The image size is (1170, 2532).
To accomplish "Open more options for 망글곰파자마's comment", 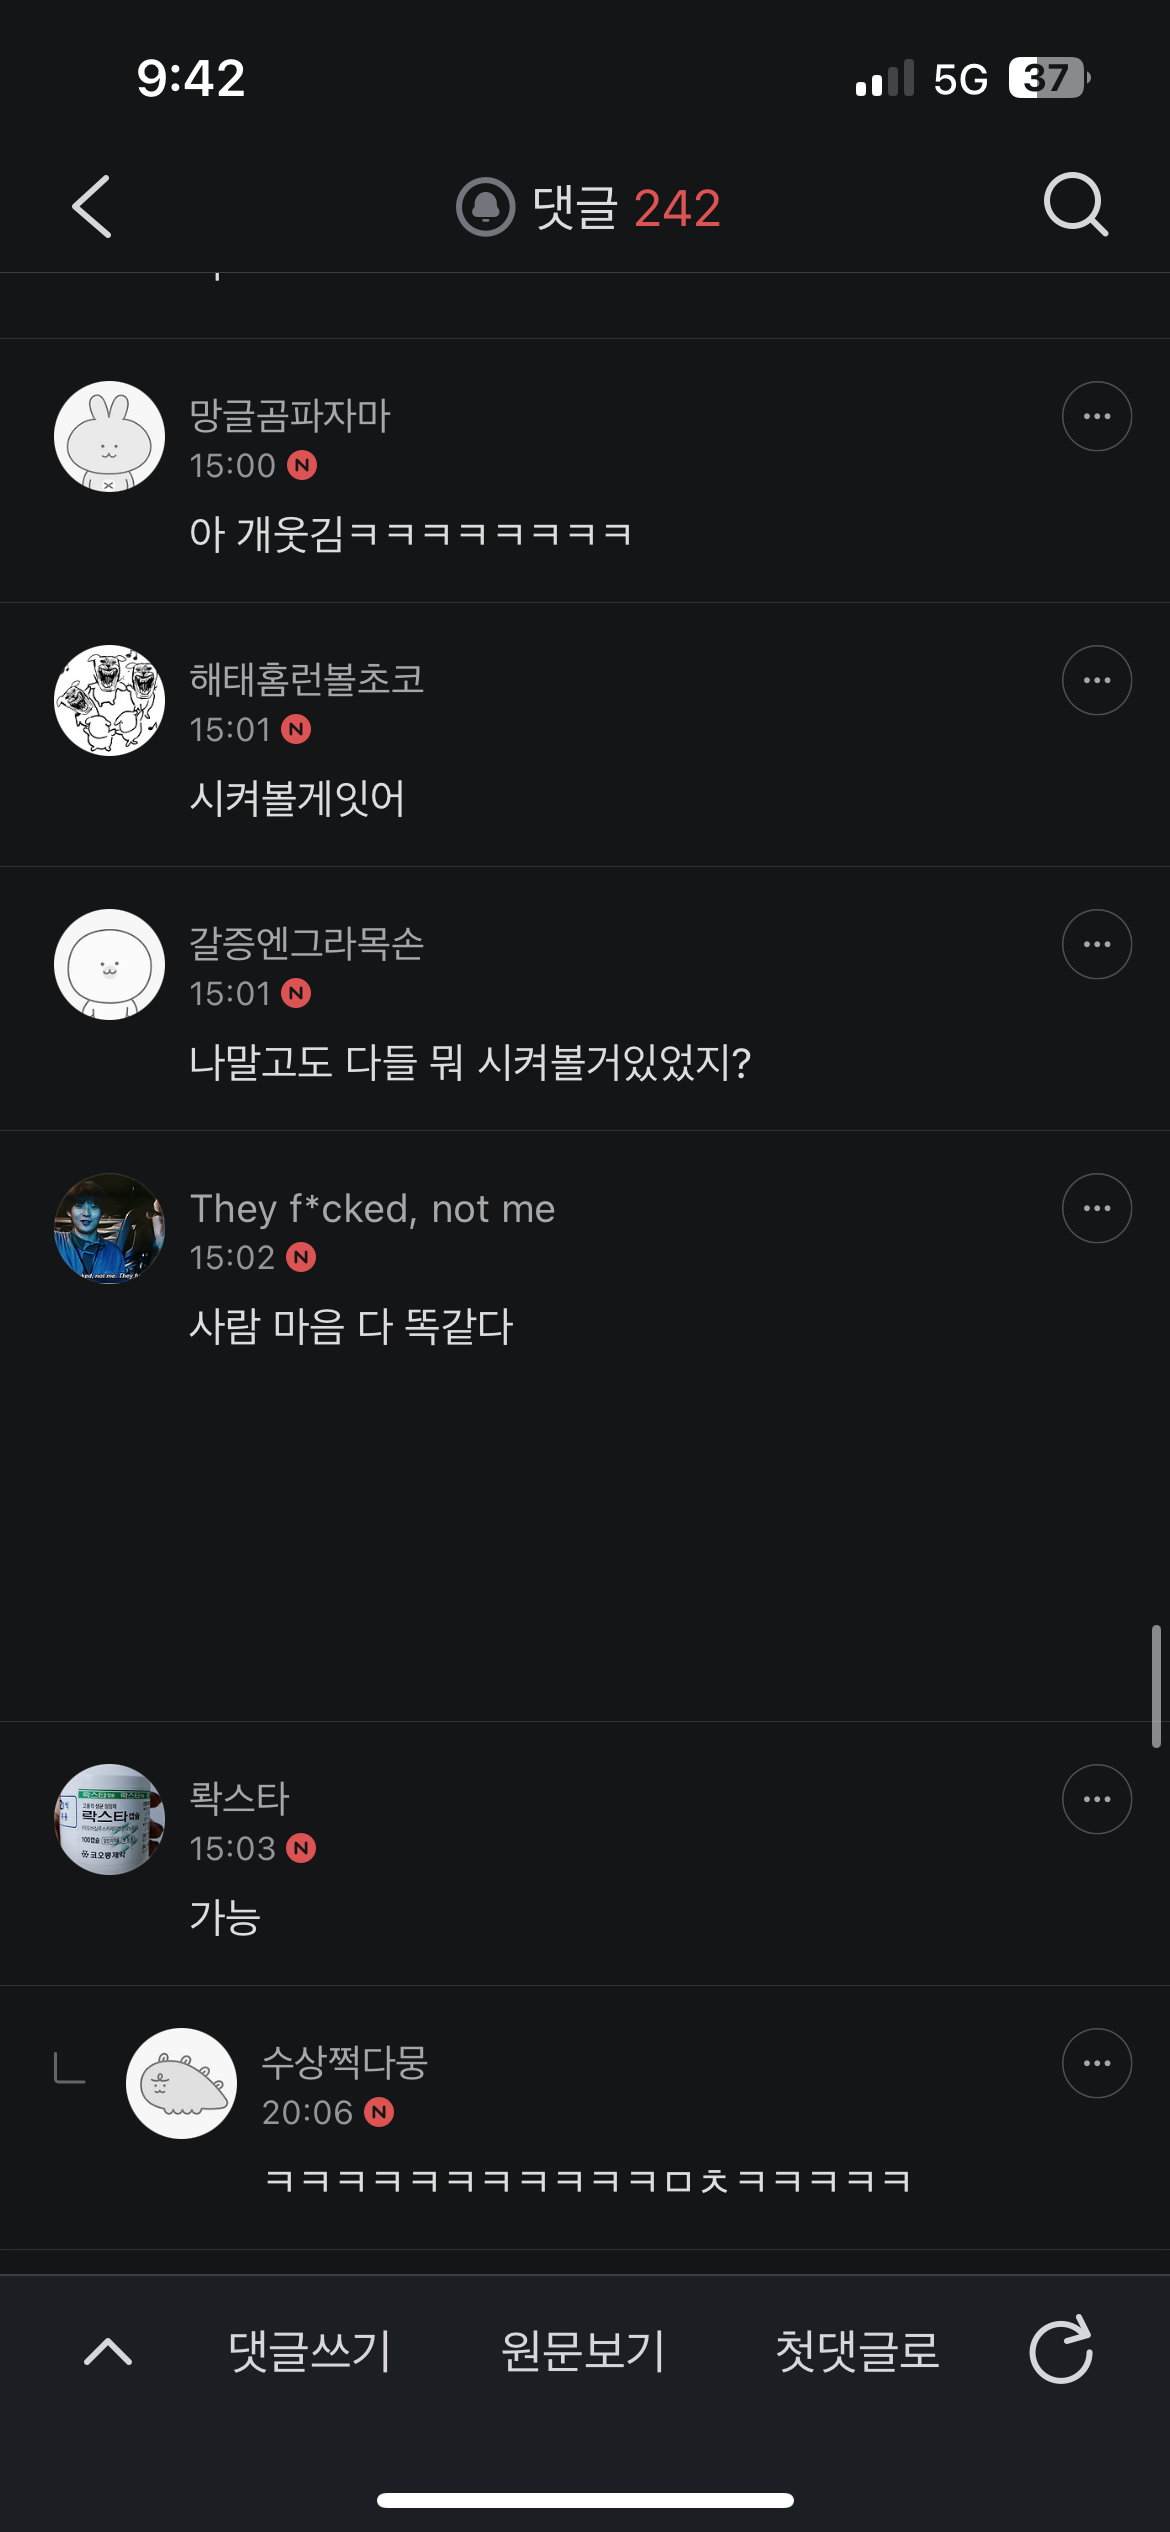I will (1096, 416).
